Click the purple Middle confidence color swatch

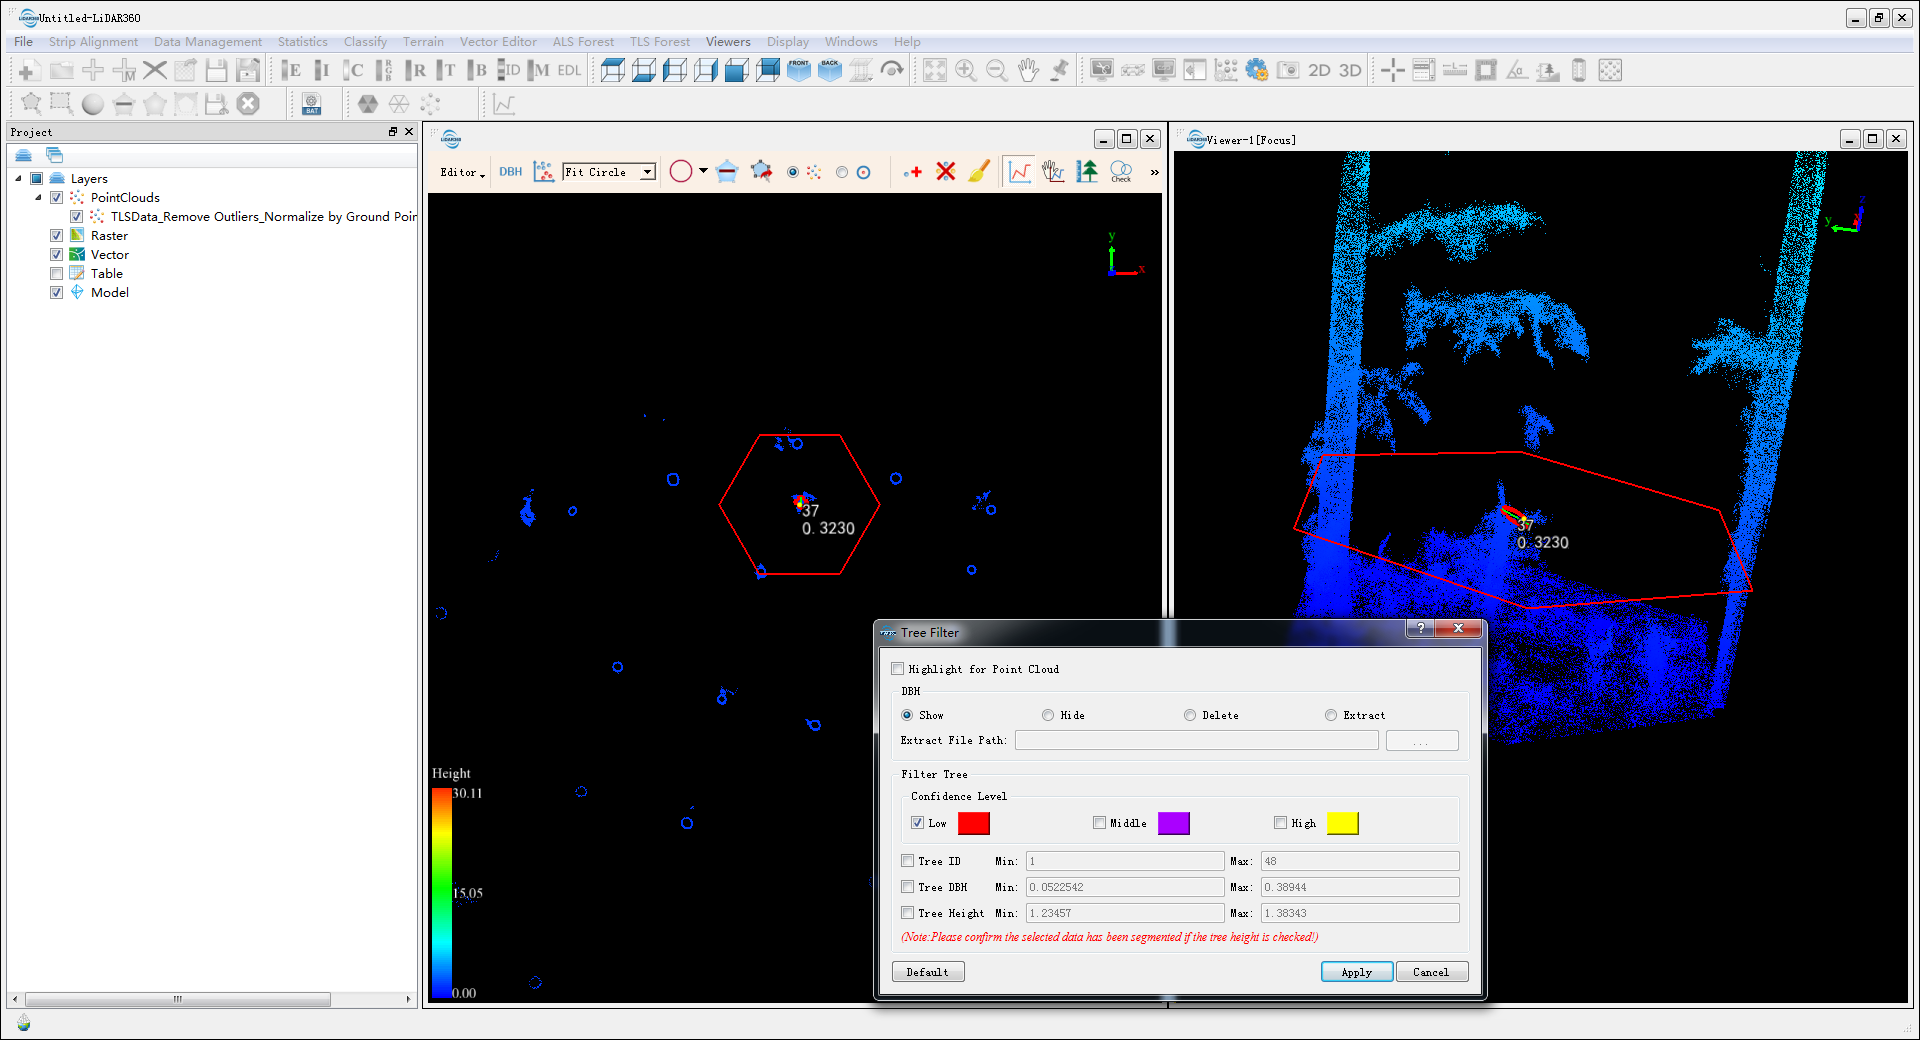coord(1173,823)
